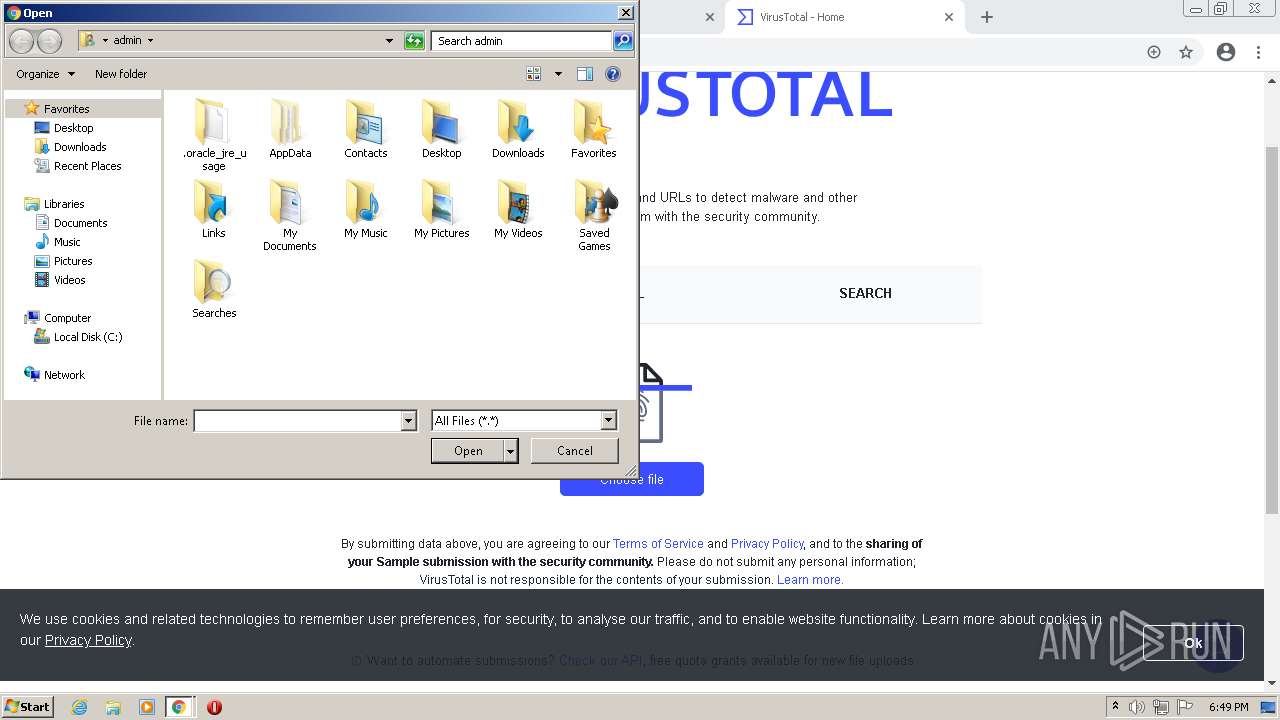Click the search magnifier icon
The image size is (1280, 720).
coord(623,41)
